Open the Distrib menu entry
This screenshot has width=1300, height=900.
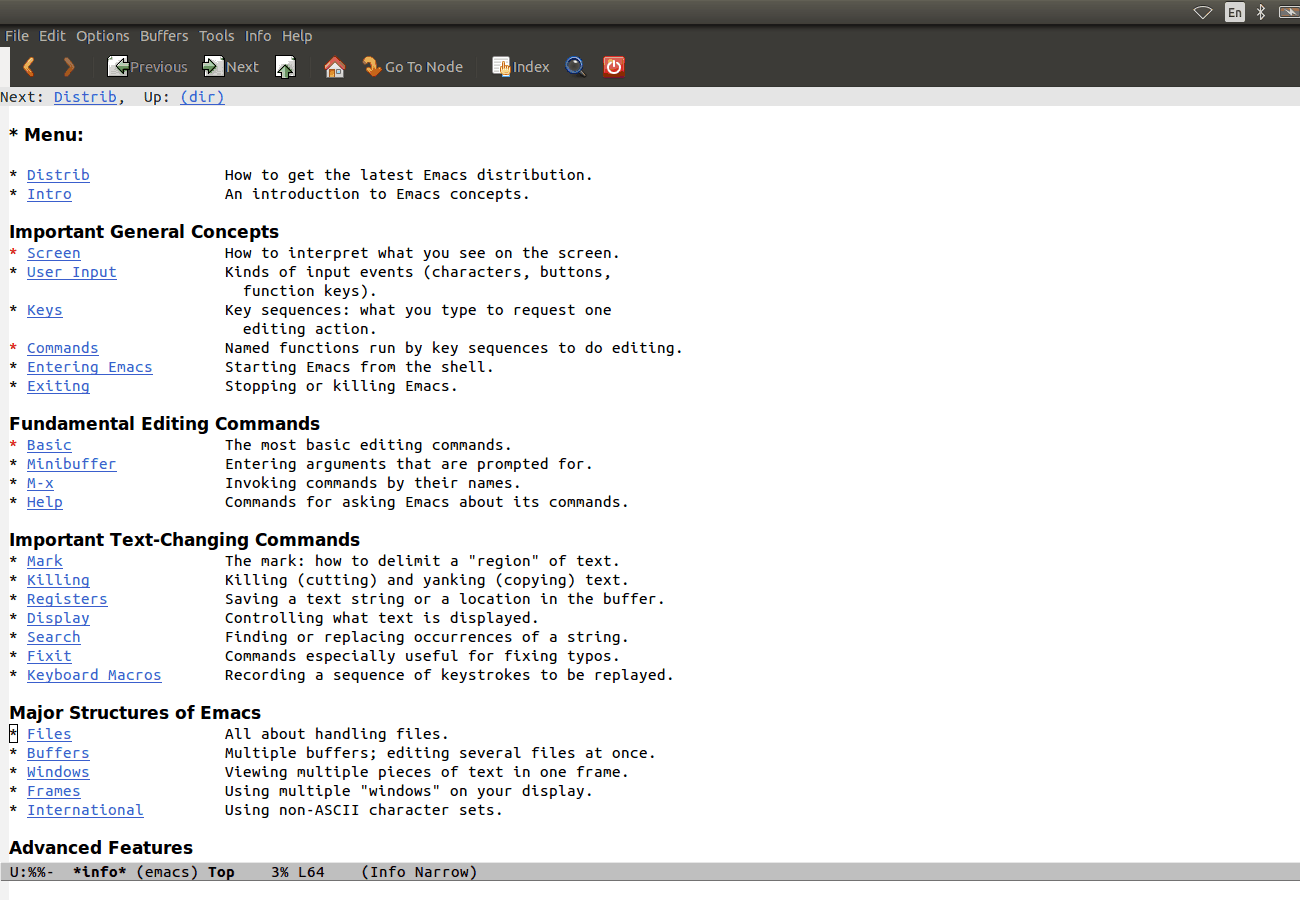(58, 175)
